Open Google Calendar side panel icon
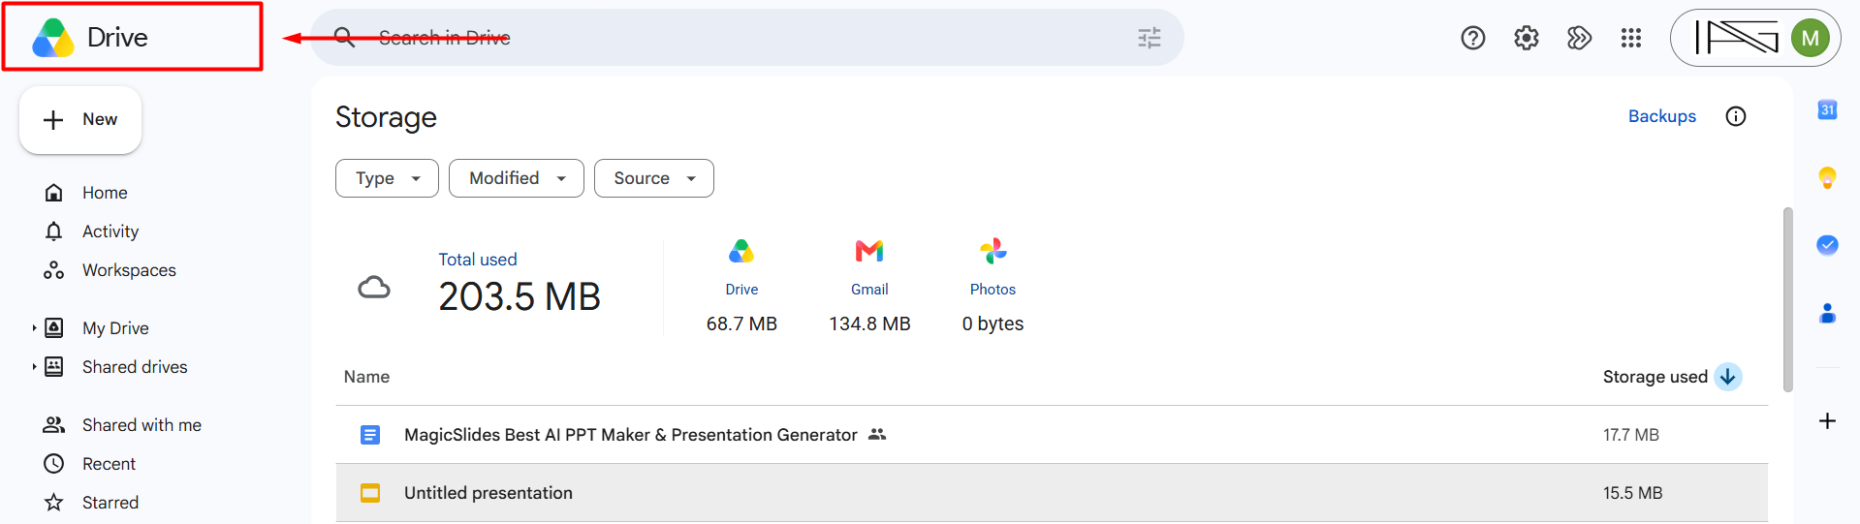The image size is (1860, 524). click(x=1827, y=110)
